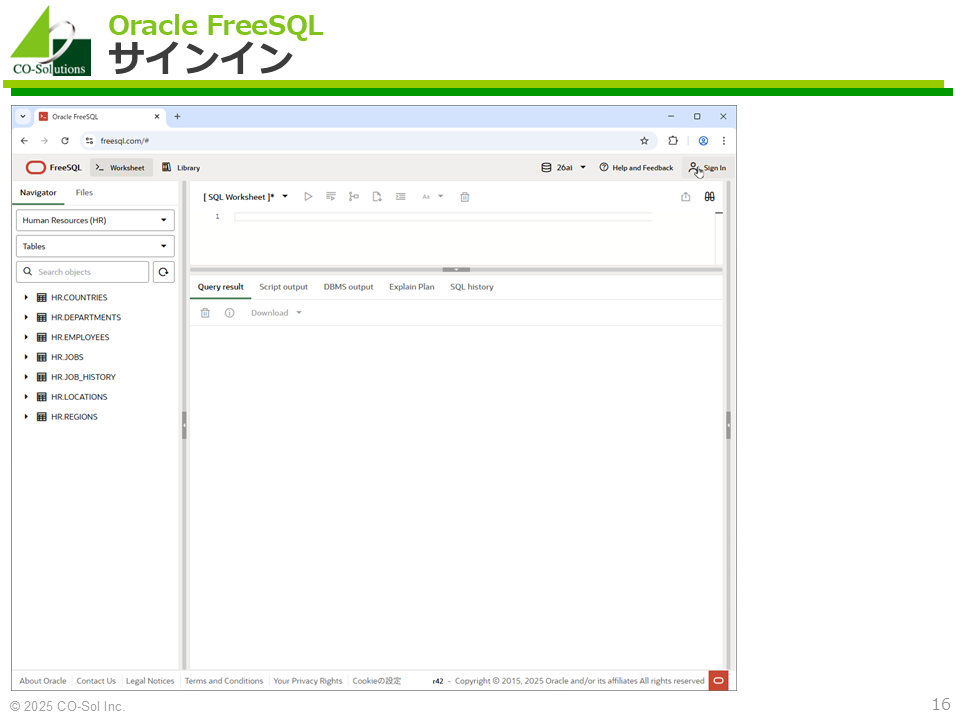Switch to the SQL history tab

click(x=471, y=287)
